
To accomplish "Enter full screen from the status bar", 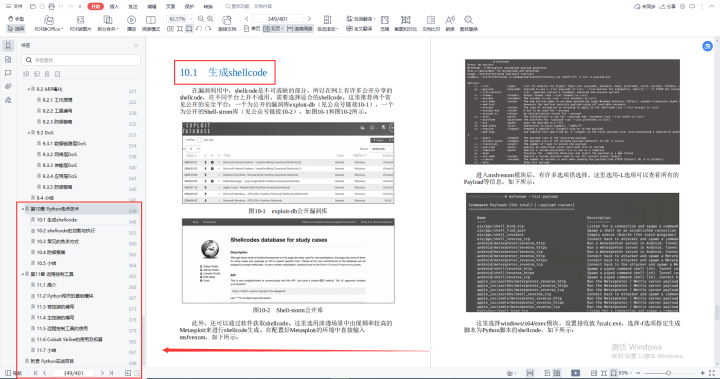I will tap(712, 373).
